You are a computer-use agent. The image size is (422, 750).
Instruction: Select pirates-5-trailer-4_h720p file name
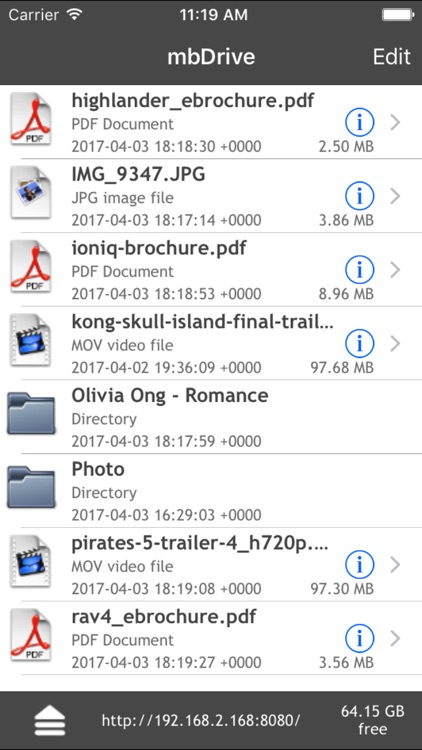[200, 543]
